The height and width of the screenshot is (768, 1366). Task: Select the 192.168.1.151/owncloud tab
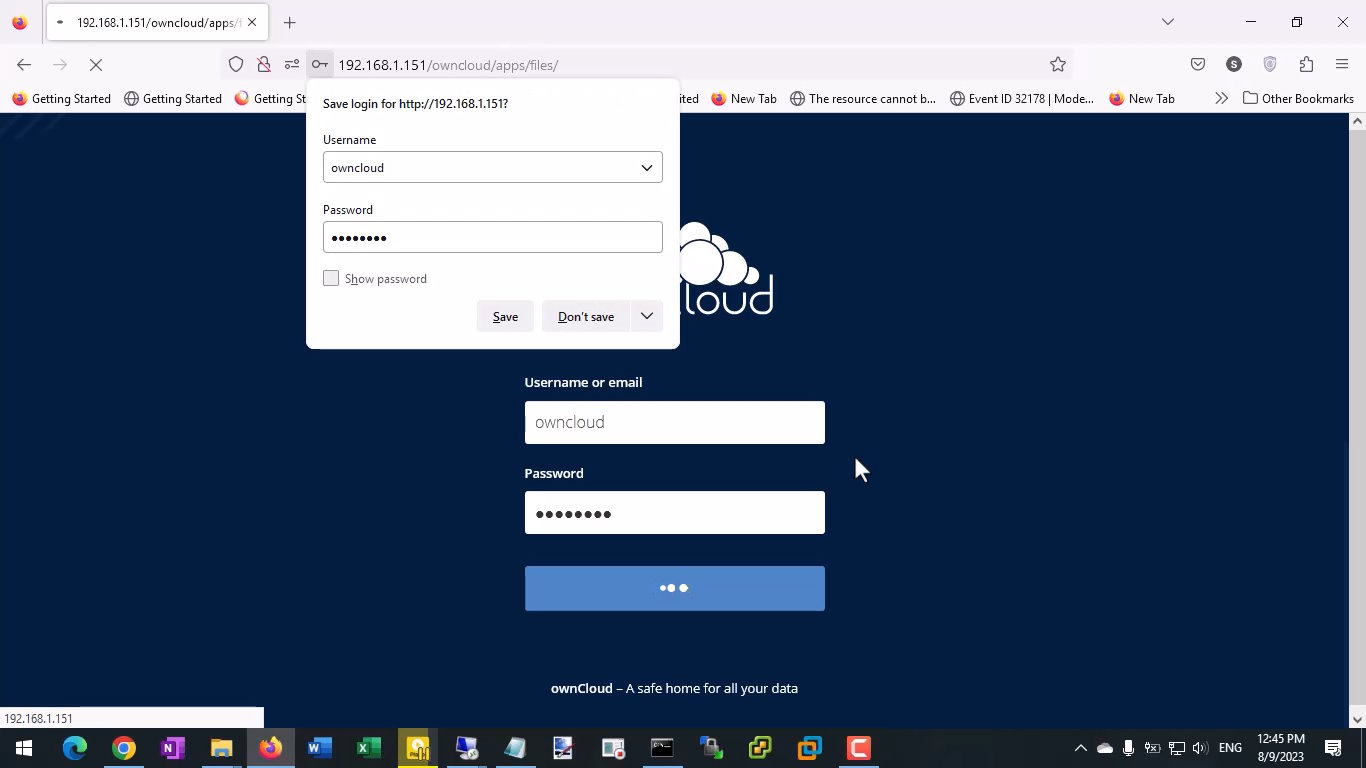(x=156, y=22)
